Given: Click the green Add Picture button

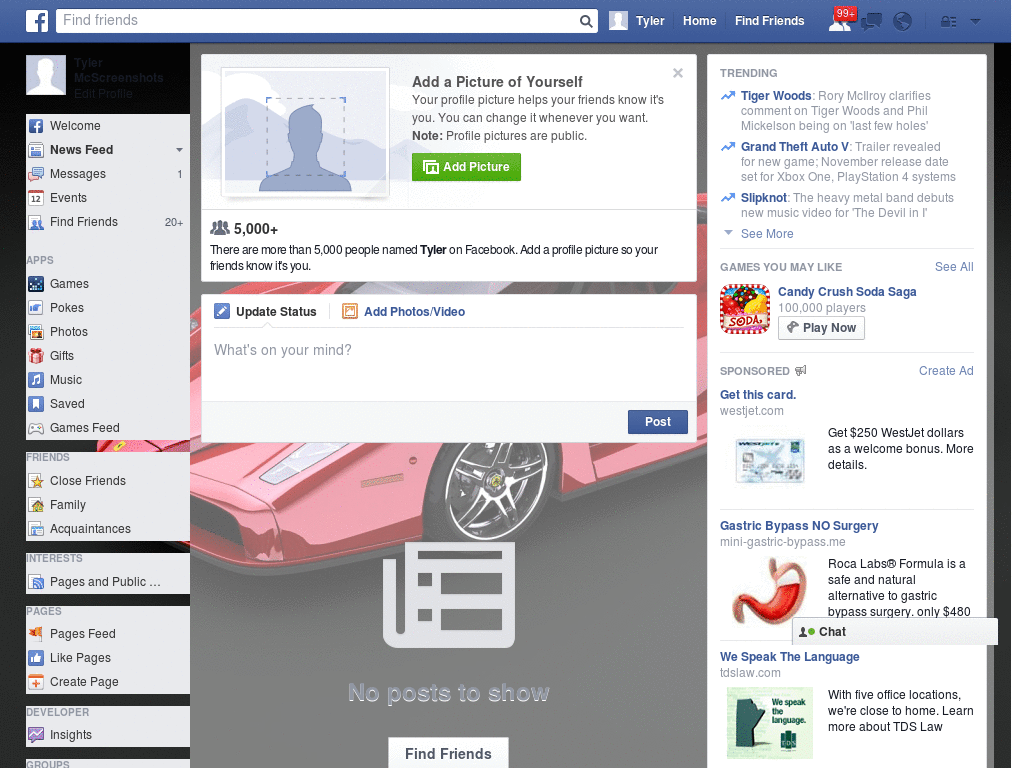Looking at the screenshot, I should click(466, 167).
